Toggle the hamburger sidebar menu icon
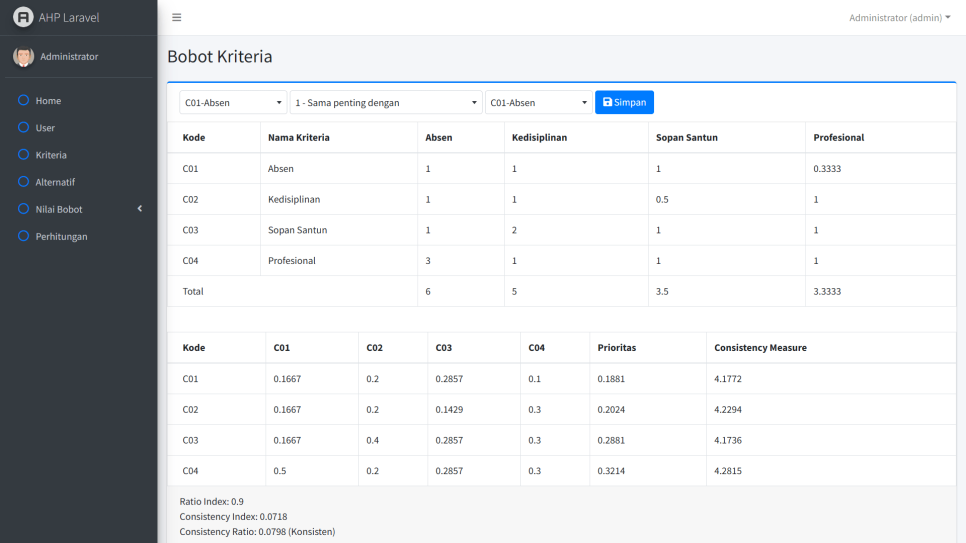Screen dimensions: 966x543 tap(177, 17)
